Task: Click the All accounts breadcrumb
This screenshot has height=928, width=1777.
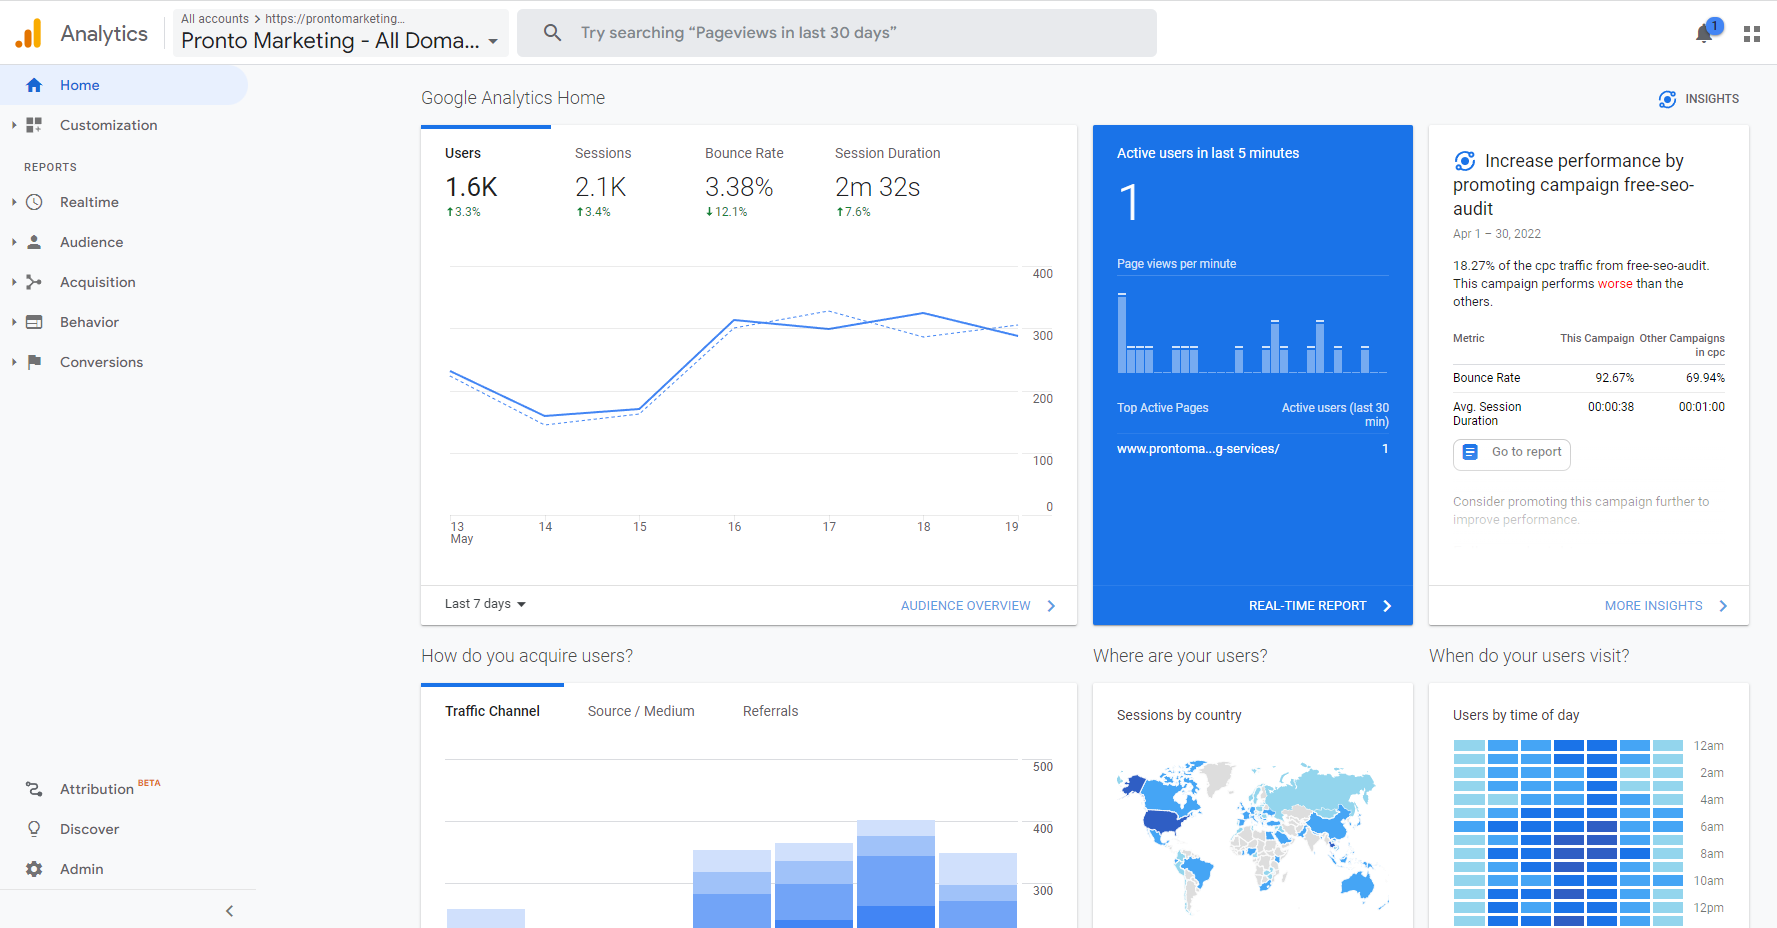Action: coord(215,19)
